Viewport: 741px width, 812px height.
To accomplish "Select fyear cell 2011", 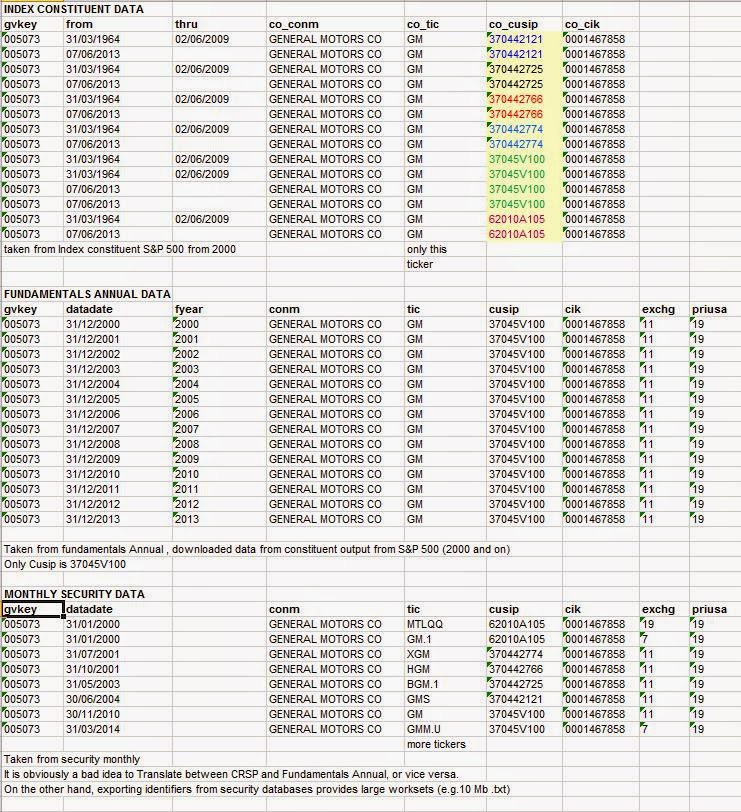I will (219, 489).
